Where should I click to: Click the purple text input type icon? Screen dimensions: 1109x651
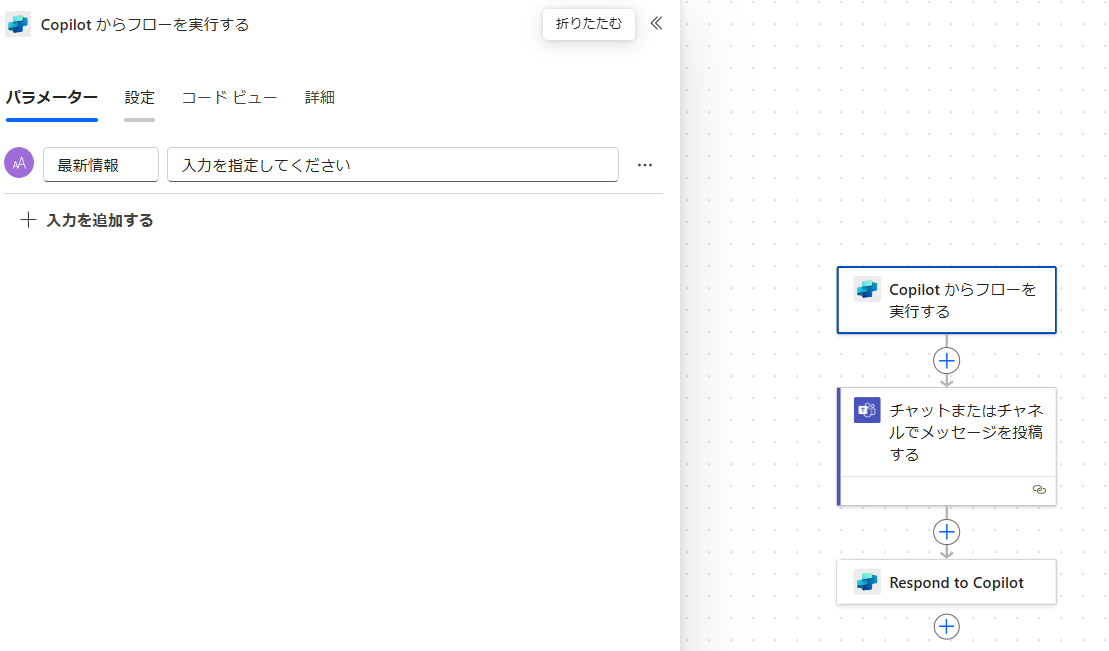pyautogui.click(x=19, y=163)
